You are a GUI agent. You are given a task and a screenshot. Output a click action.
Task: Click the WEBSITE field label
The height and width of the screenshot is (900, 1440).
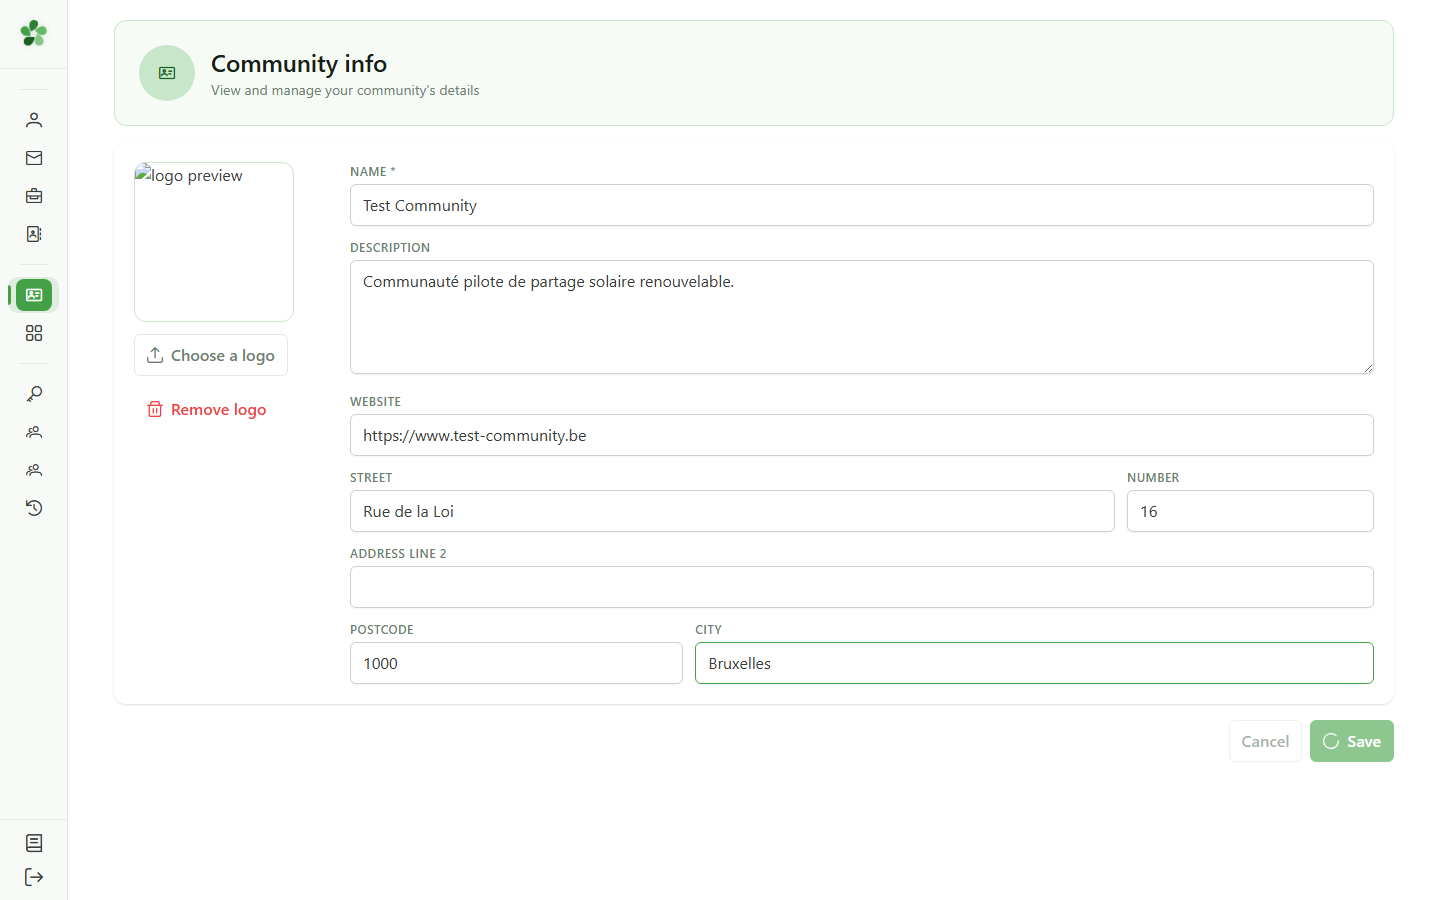(x=375, y=402)
